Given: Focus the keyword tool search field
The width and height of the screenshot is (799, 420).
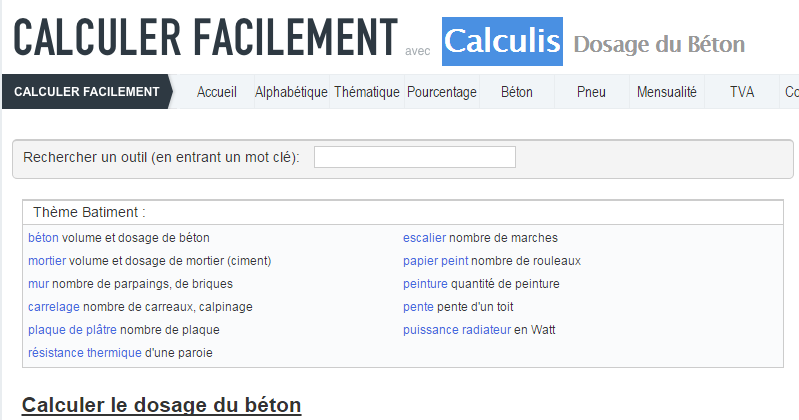Looking at the screenshot, I should [415, 157].
